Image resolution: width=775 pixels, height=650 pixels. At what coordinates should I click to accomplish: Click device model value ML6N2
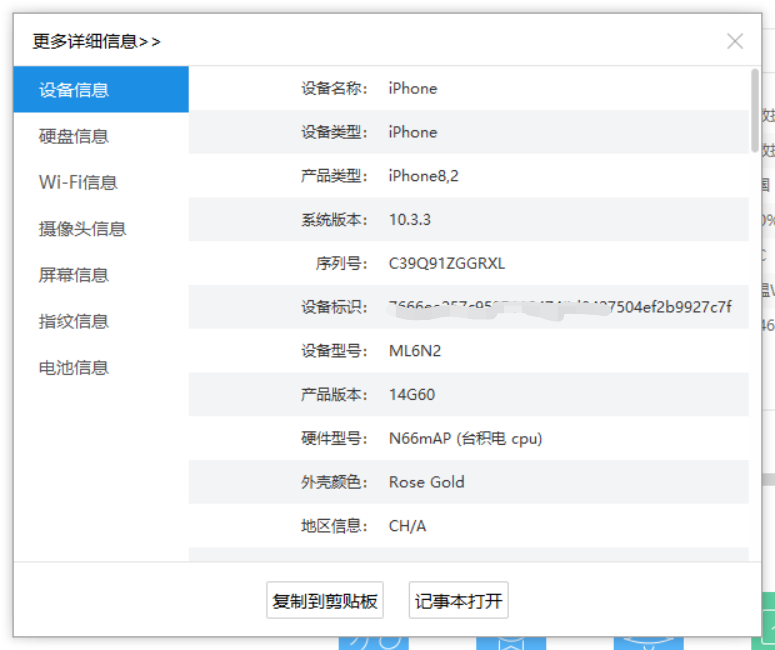(415, 351)
